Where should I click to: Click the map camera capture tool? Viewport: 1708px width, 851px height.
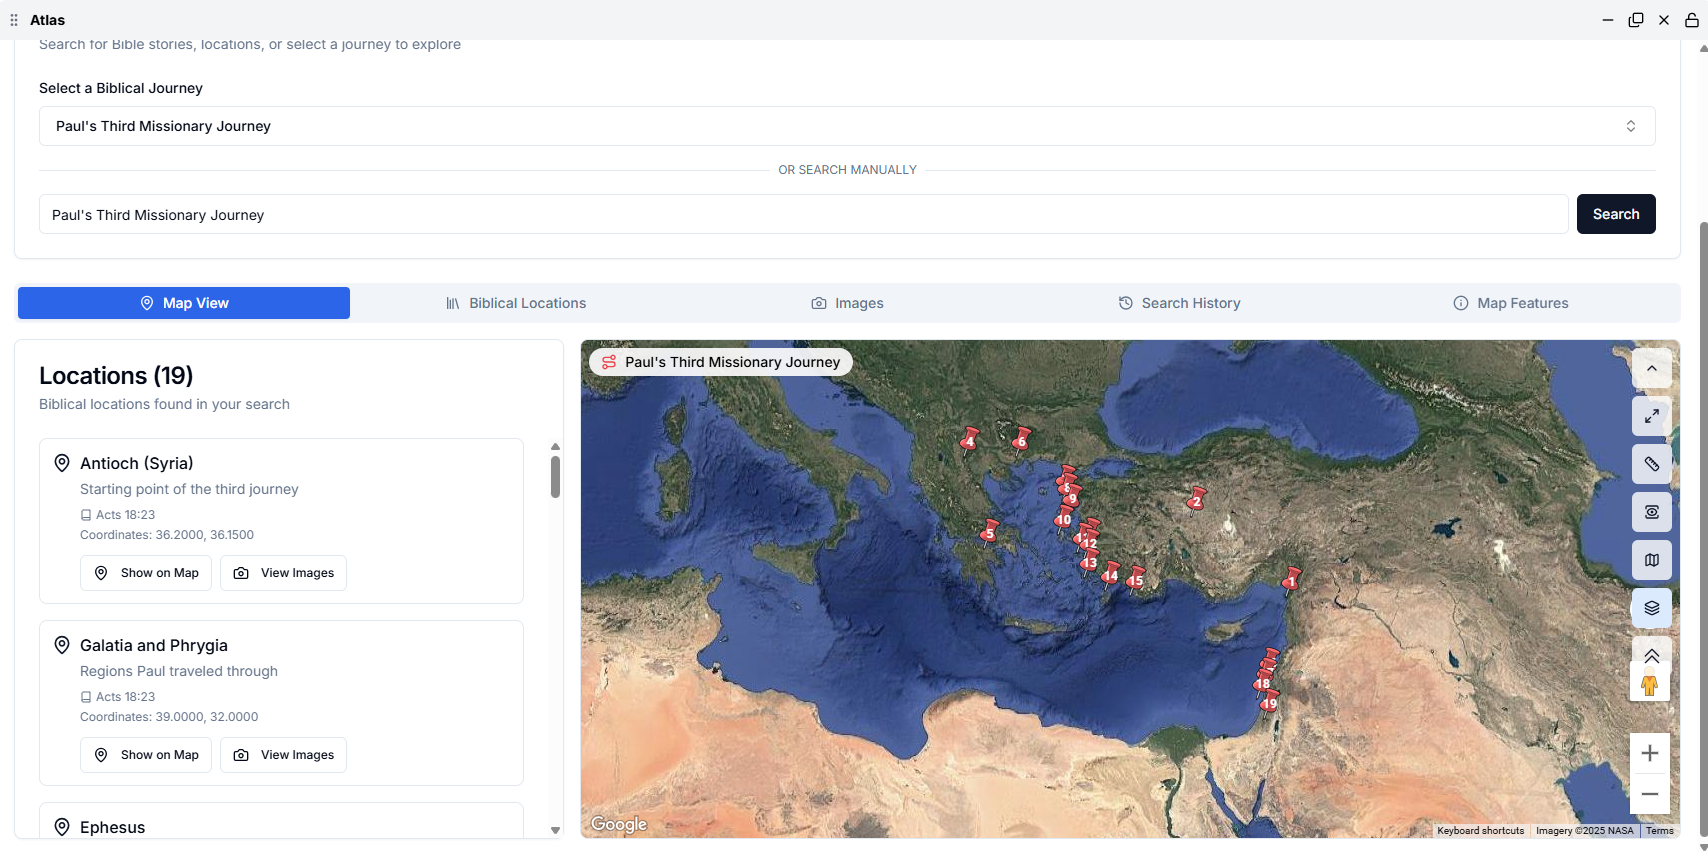pyautogui.click(x=1652, y=512)
